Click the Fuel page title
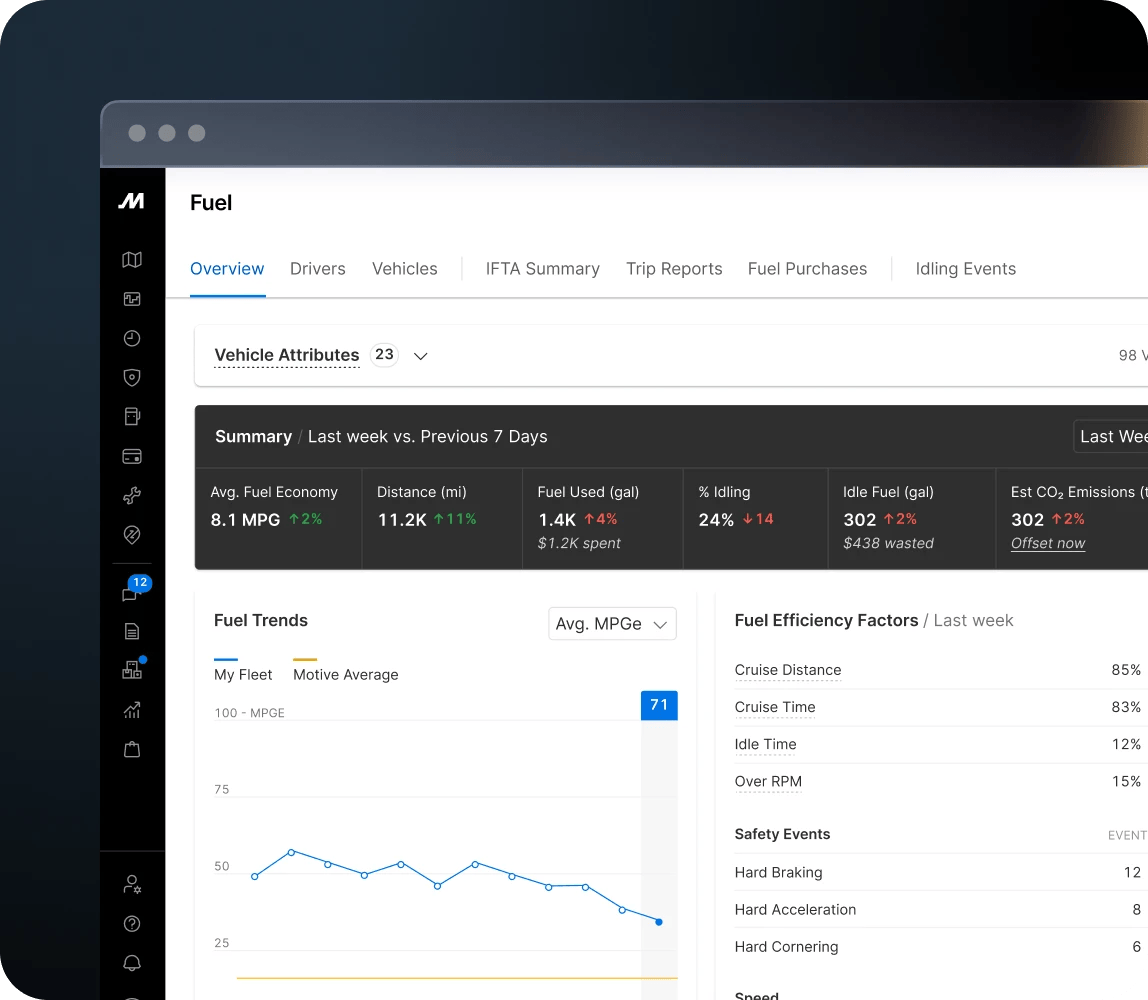The width and height of the screenshot is (1148, 1000). coord(211,203)
